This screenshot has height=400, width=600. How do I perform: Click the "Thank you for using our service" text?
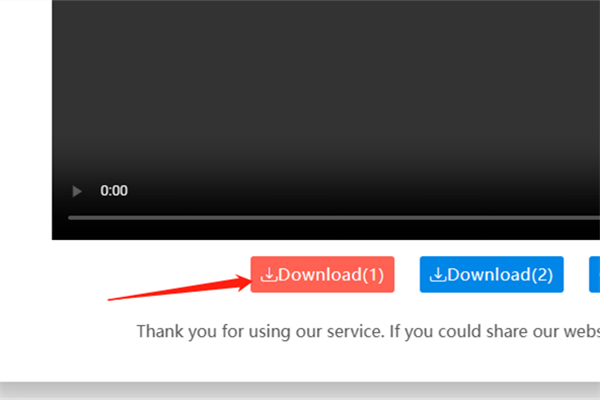[261, 331]
